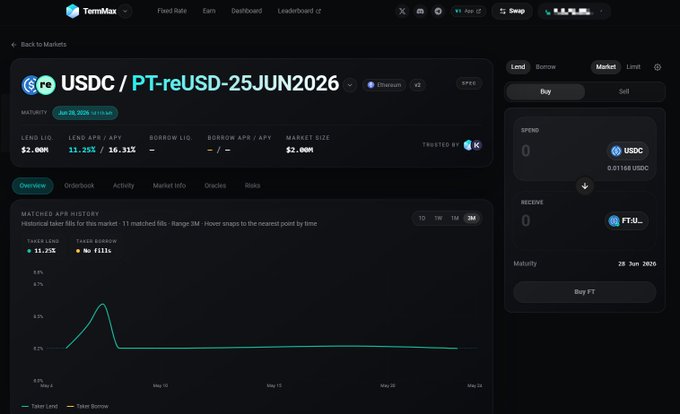
Task: Choose Market order type
Action: (x=606, y=67)
